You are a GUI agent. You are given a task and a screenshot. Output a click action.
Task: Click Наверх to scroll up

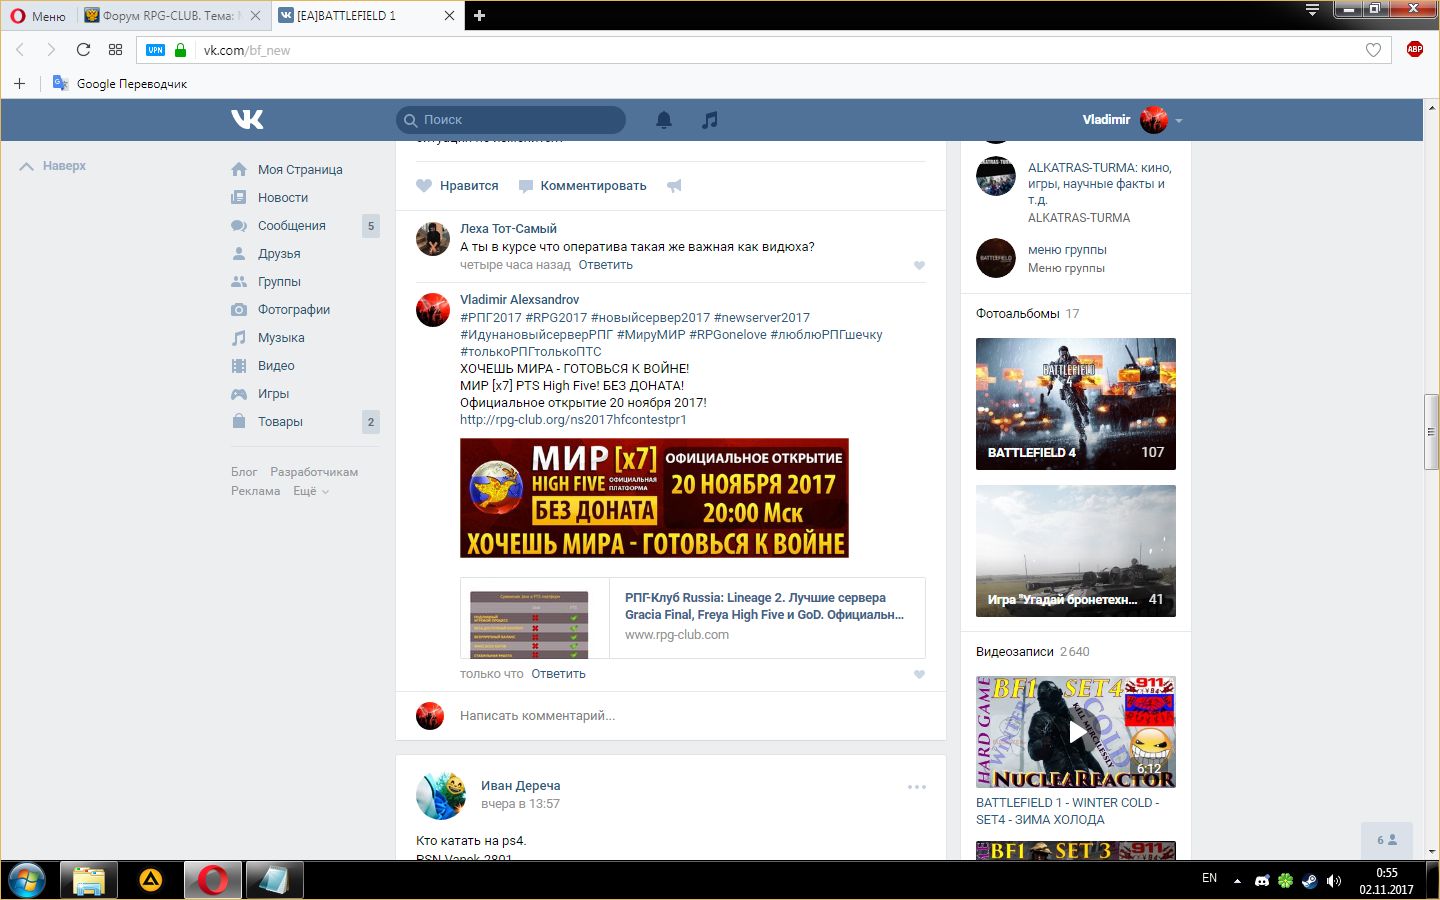[x=53, y=166]
